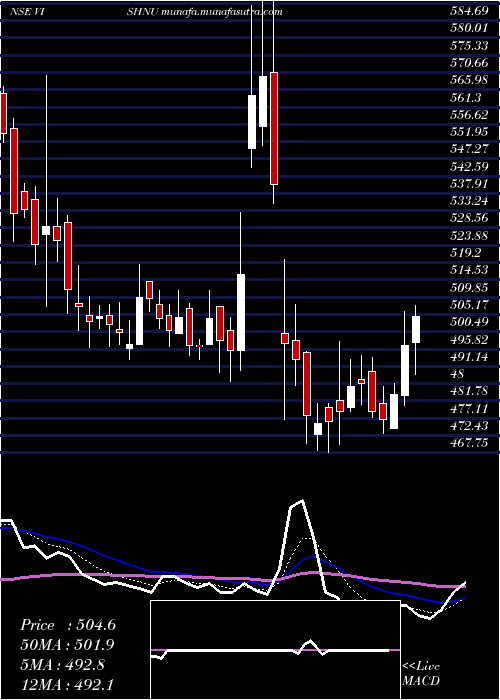Click the 509.85 price level label

point(469,288)
